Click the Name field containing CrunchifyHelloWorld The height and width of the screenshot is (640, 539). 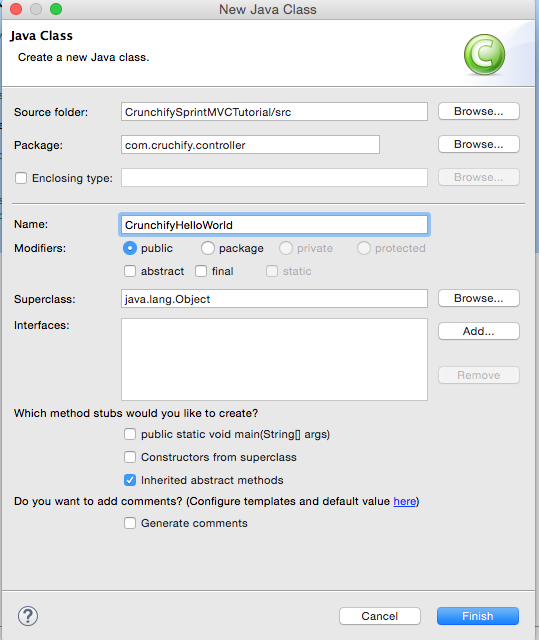coord(274,224)
